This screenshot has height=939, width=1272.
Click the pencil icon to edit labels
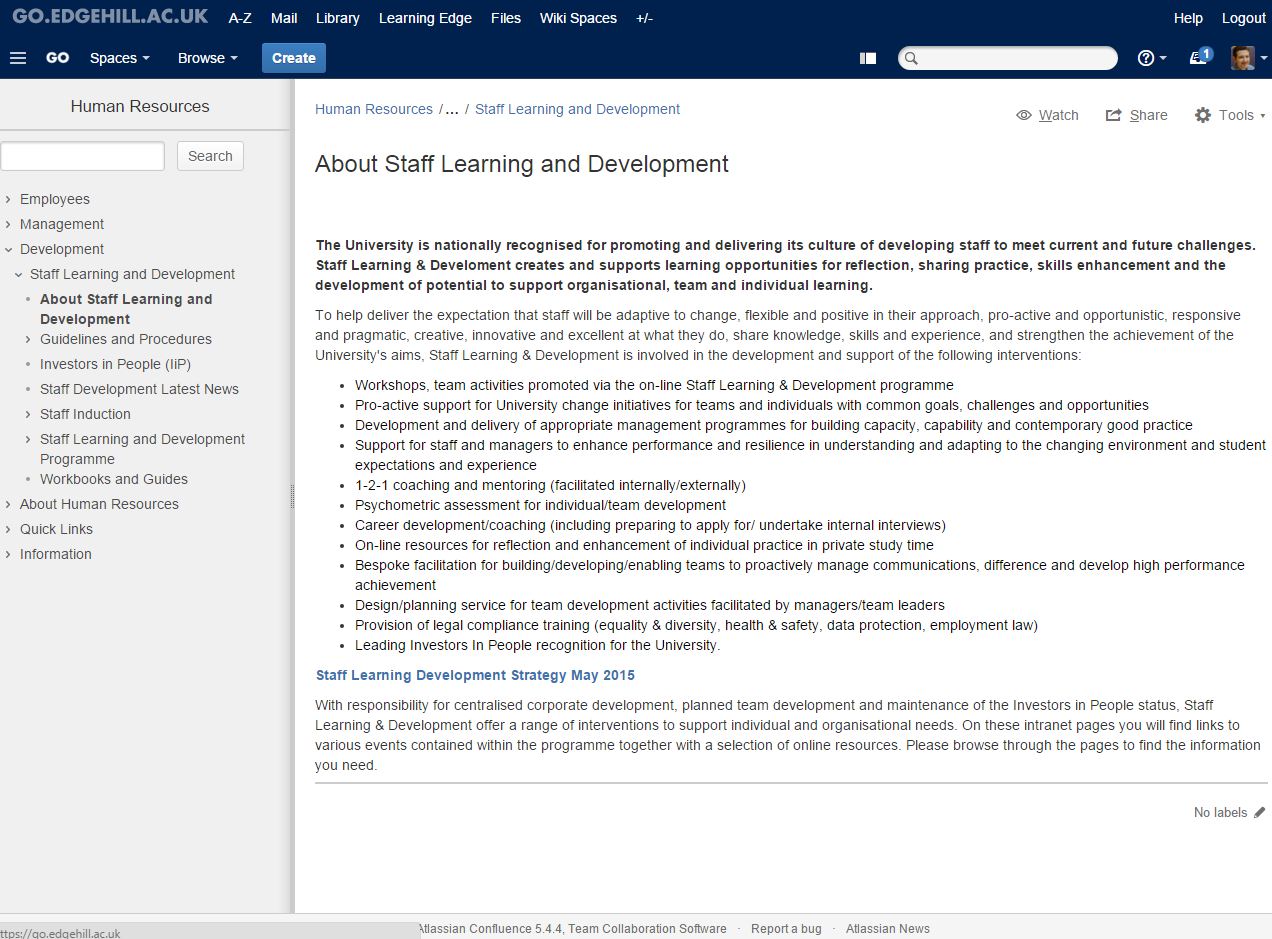tap(1259, 813)
